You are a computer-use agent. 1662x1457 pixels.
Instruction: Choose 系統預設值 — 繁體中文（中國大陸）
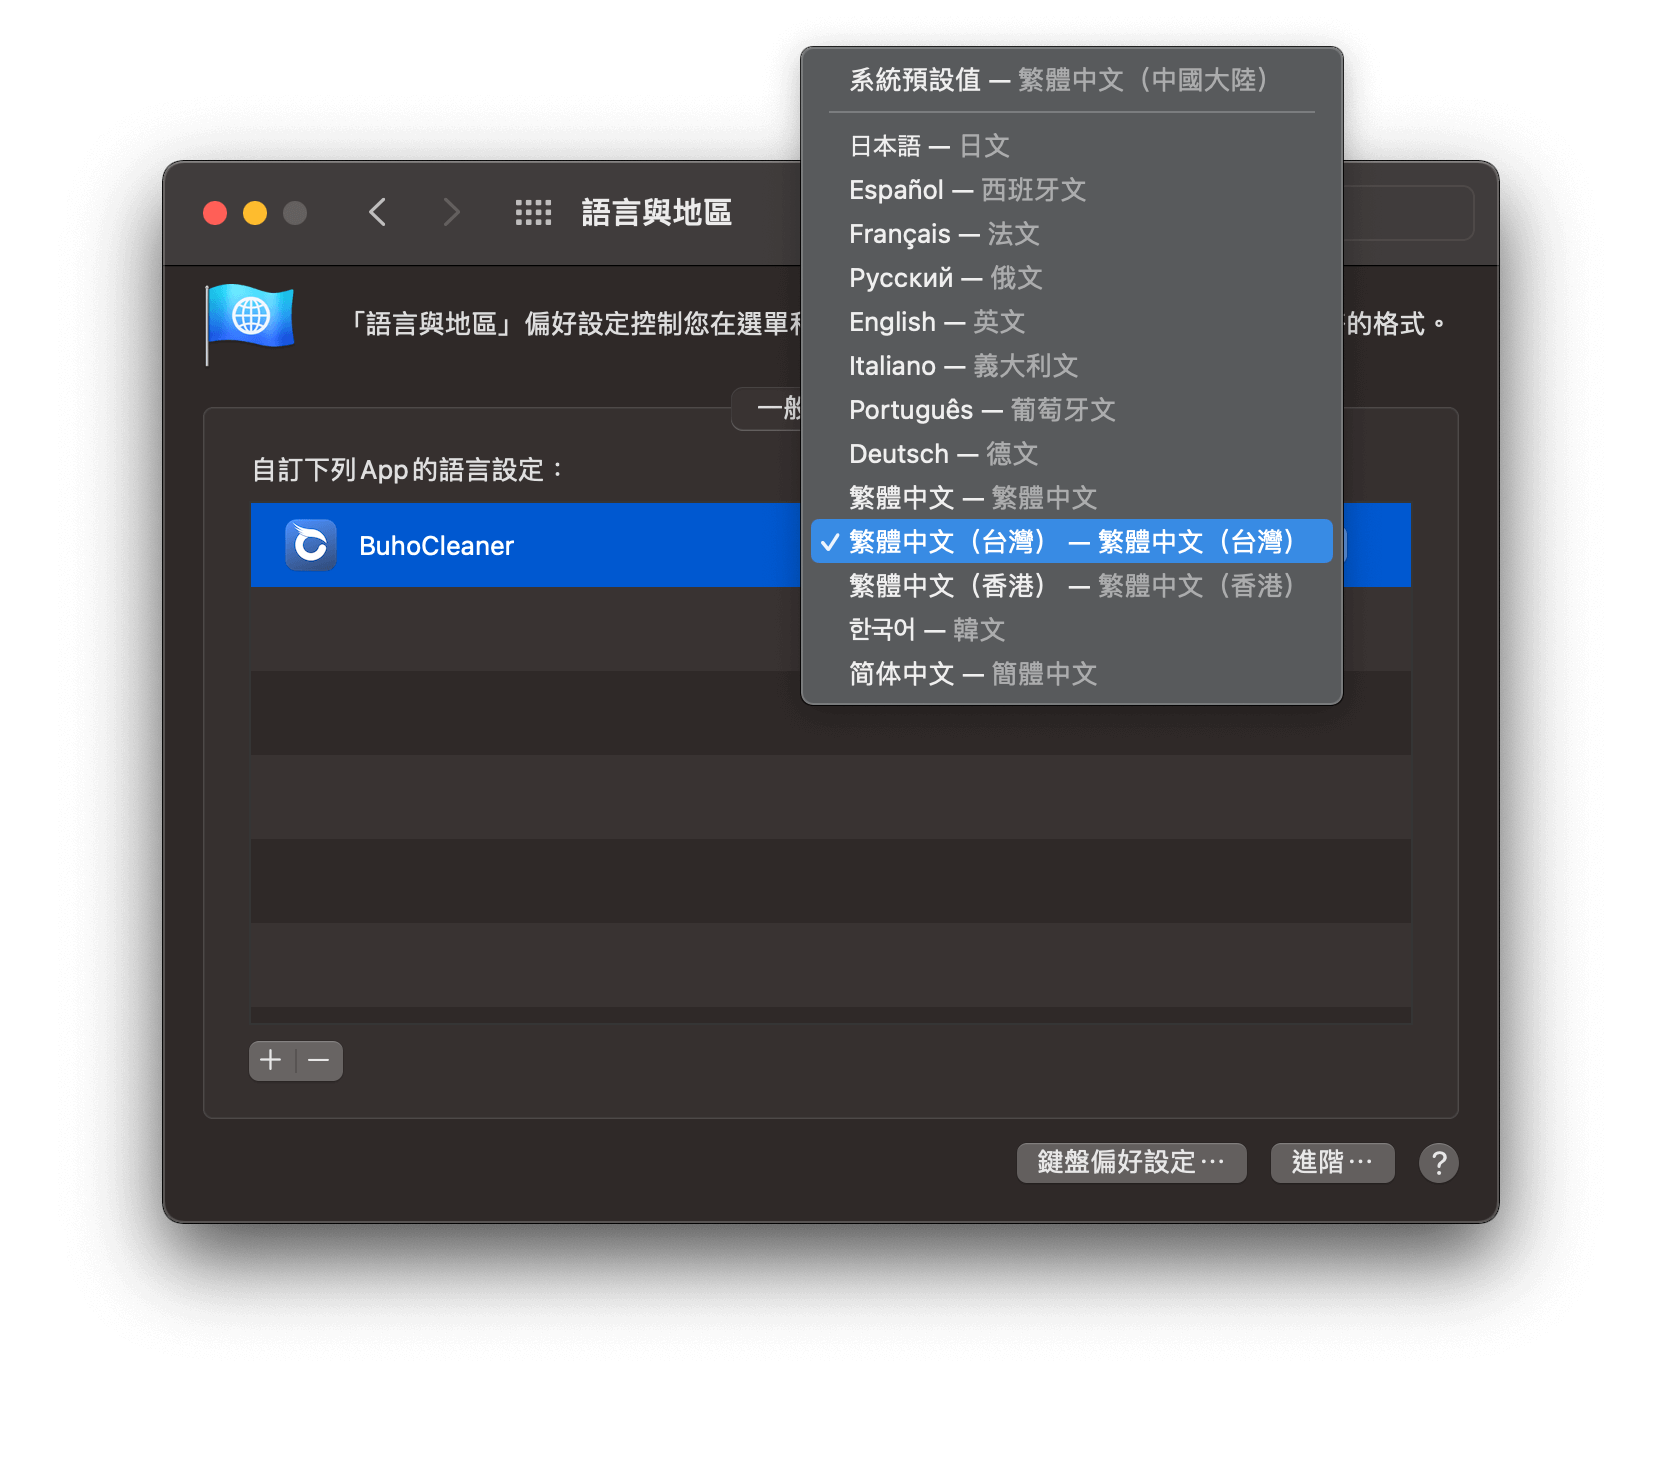pos(1072,80)
